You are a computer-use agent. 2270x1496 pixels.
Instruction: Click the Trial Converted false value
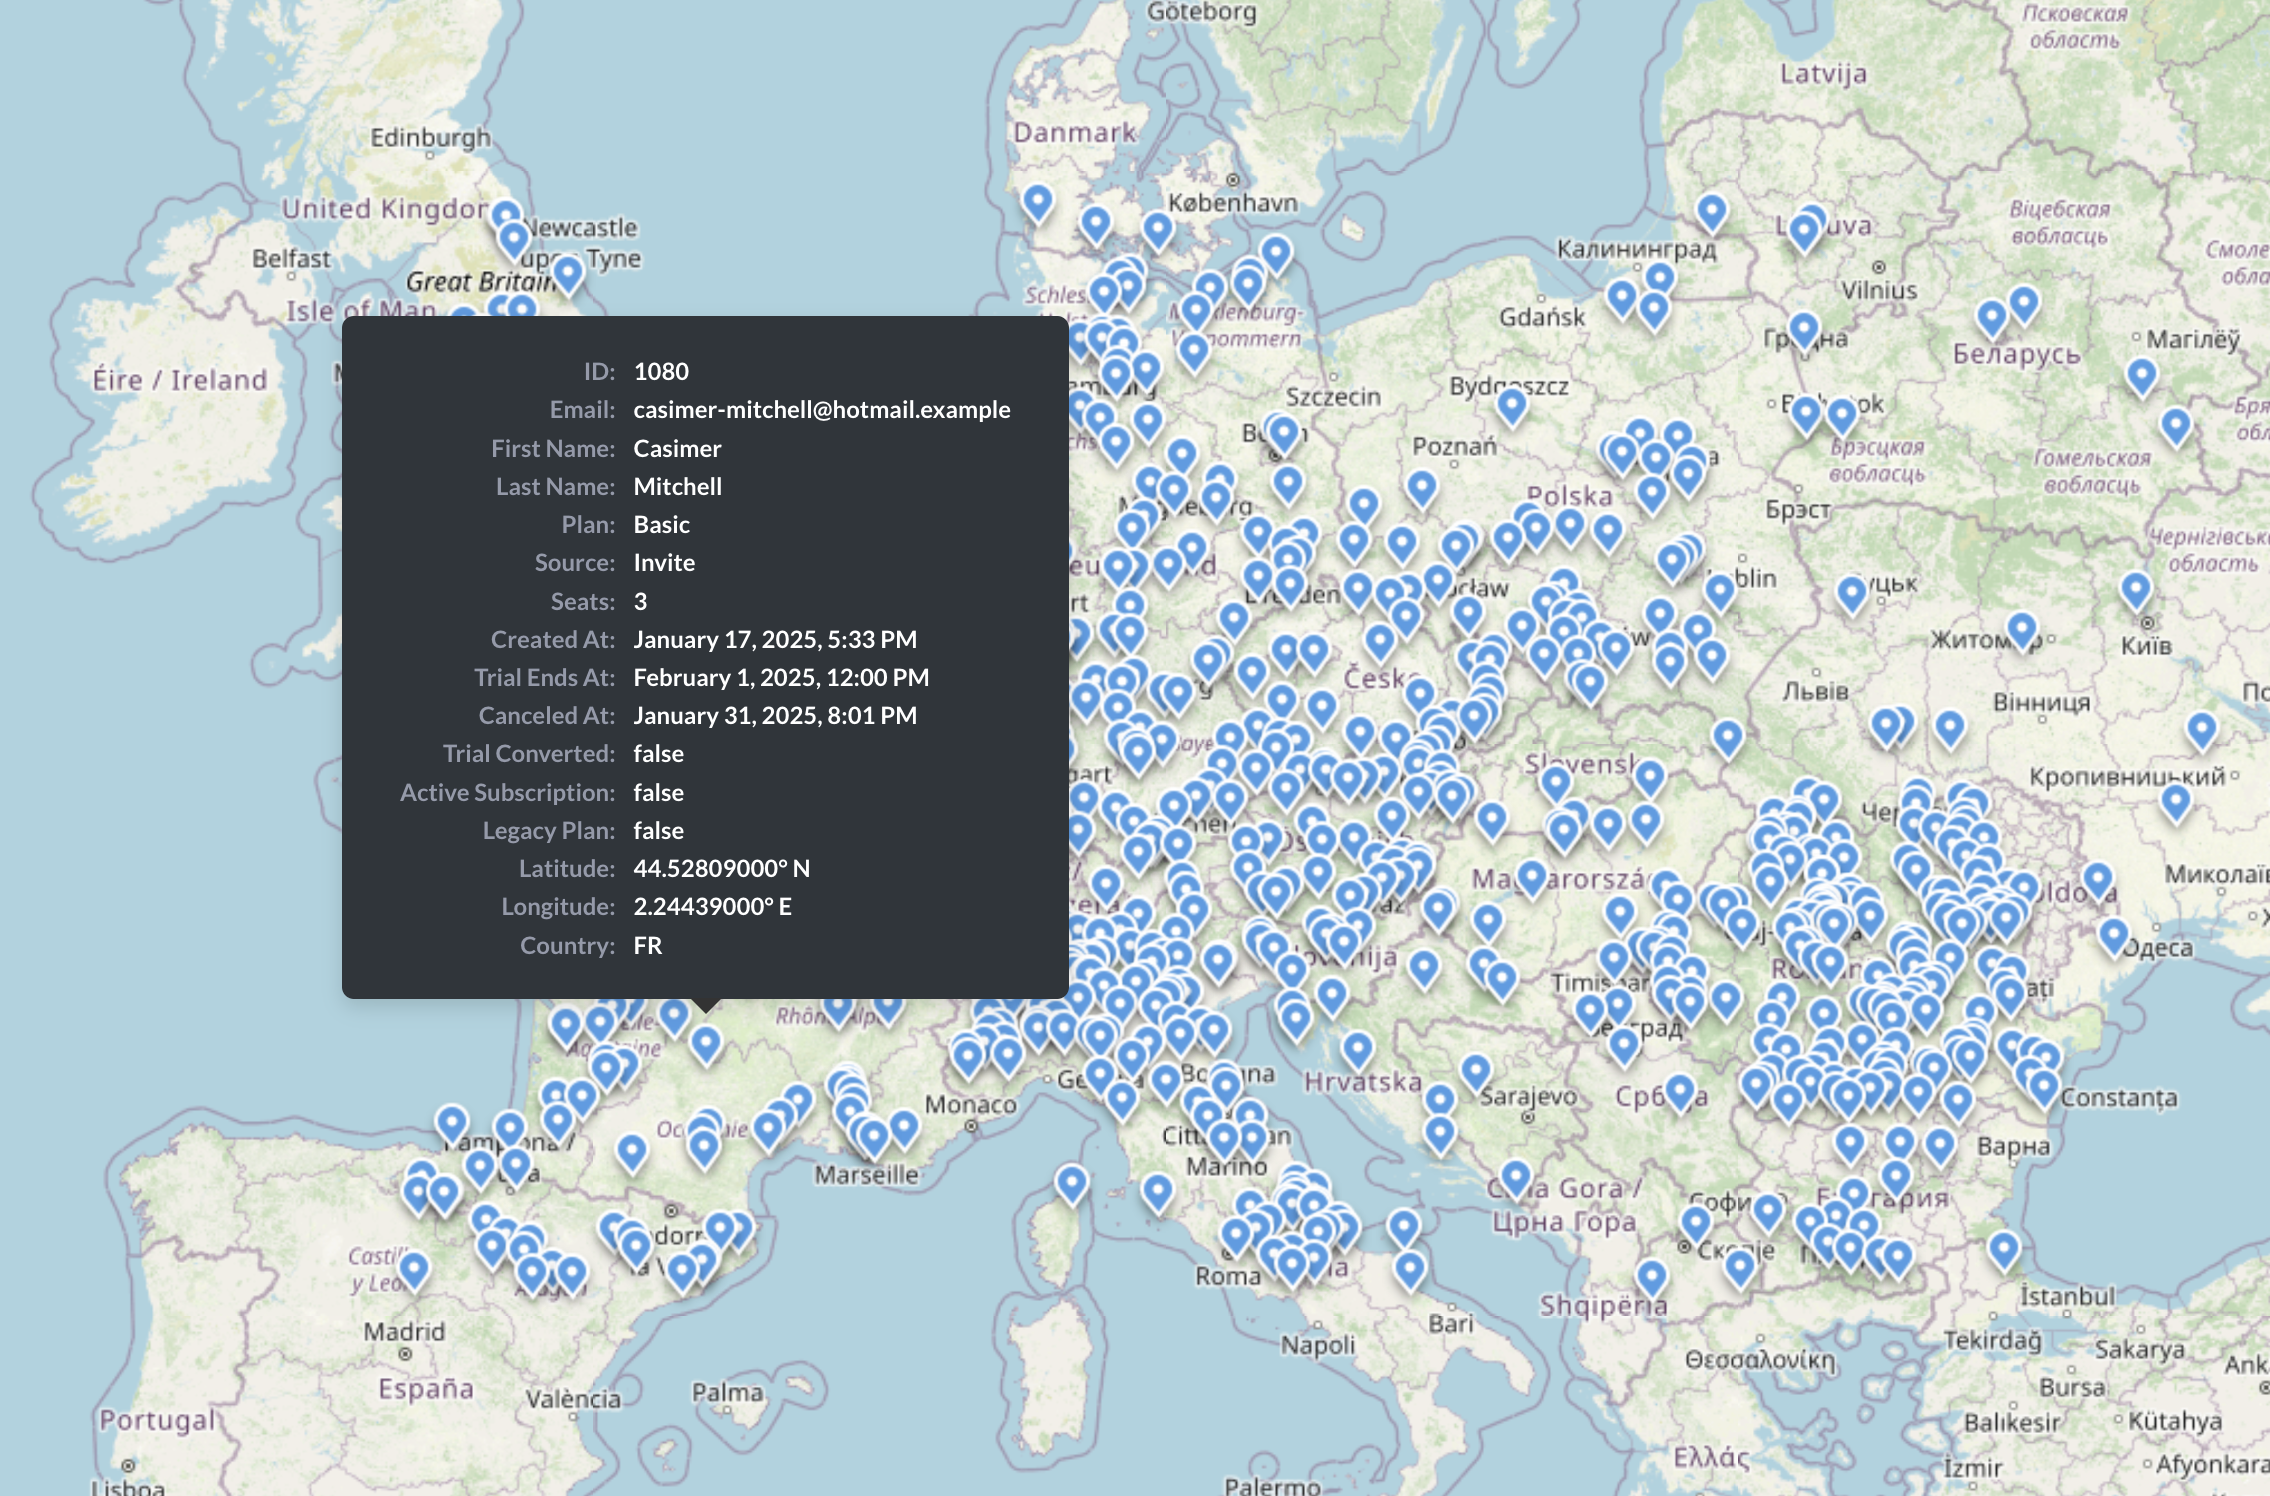[658, 753]
